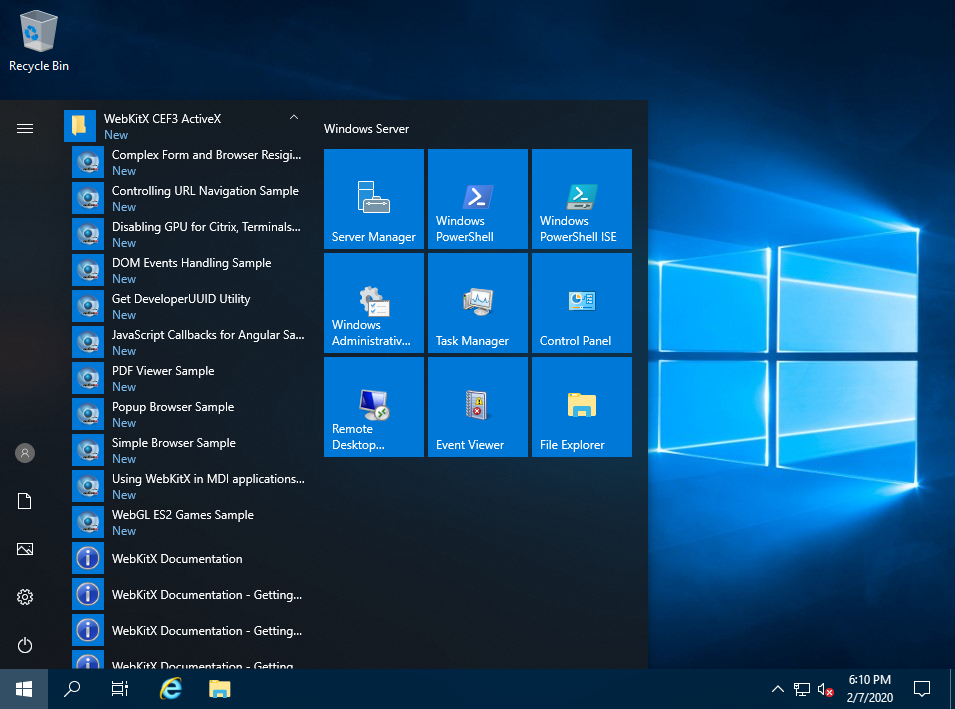Image resolution: width=955 pixels, height=709 pixels.
Task: Launch the Windows PowerShell tile
Action: (478, 199)
